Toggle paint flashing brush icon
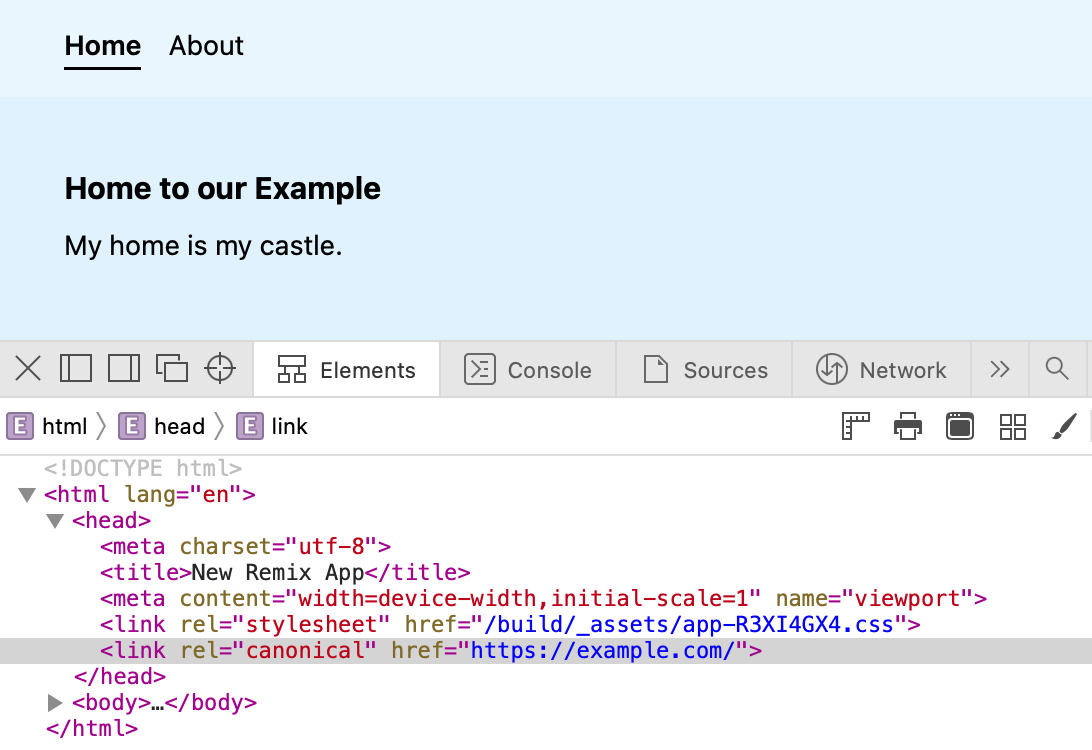The width and height of the screenshot is (1092, 750). click(x=1064, y=426)
